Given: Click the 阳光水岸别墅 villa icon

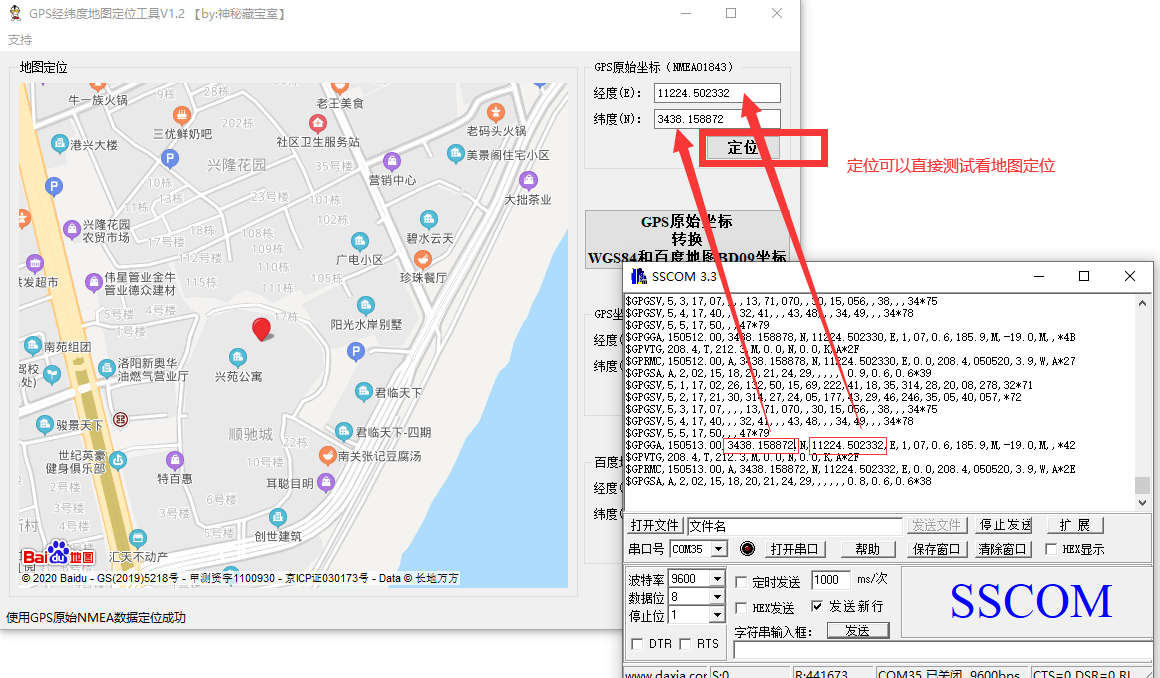Looking at the screenshot, I should pos(365,305).
